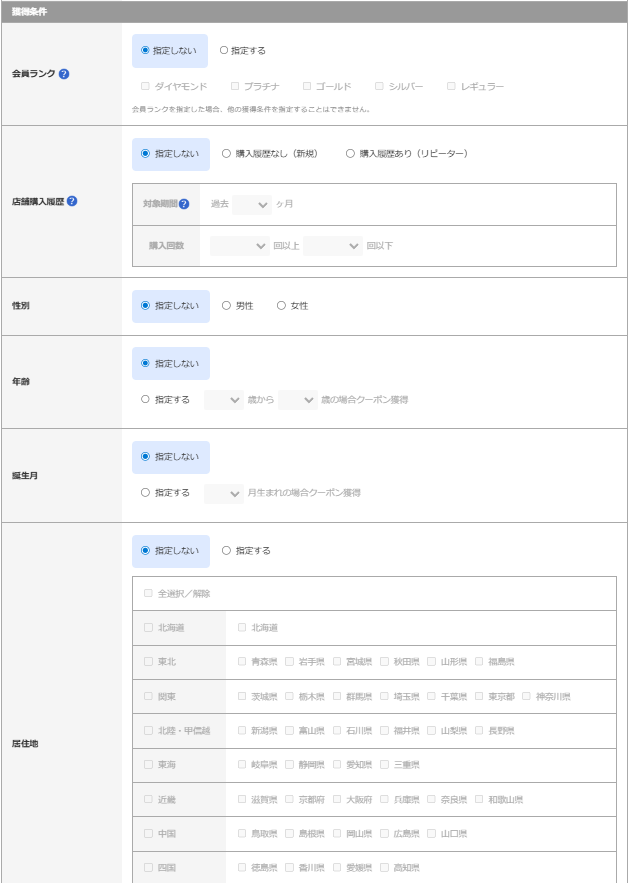Image resolution: width=630 pixels, height=883 pixels.
Task: Select 指定する for 居住地
Action: point(227,551)
